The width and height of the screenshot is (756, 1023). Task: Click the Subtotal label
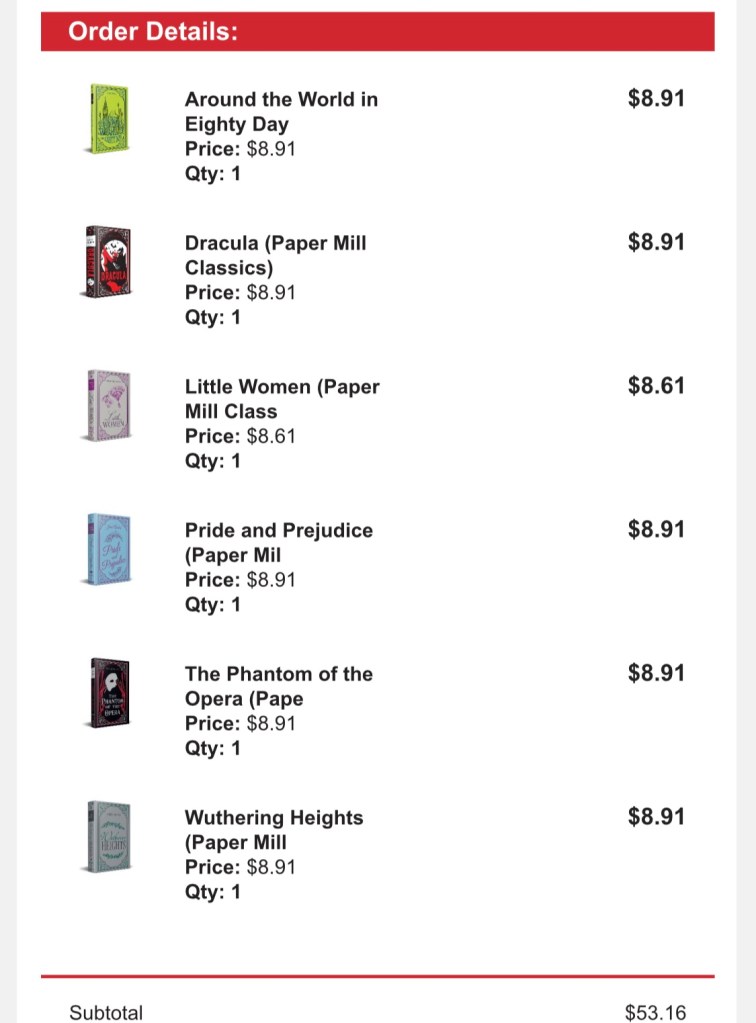tap(106, 1012)
